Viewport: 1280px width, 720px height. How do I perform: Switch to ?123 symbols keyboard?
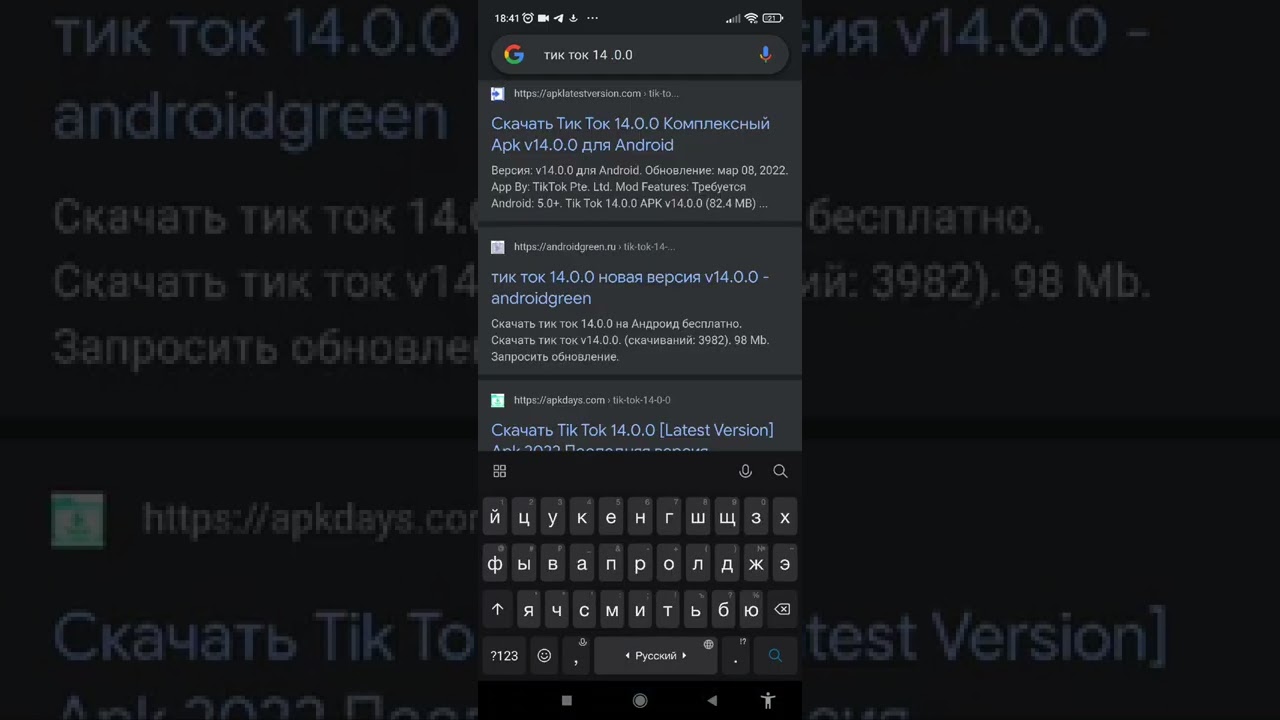(x=504, y=656)
